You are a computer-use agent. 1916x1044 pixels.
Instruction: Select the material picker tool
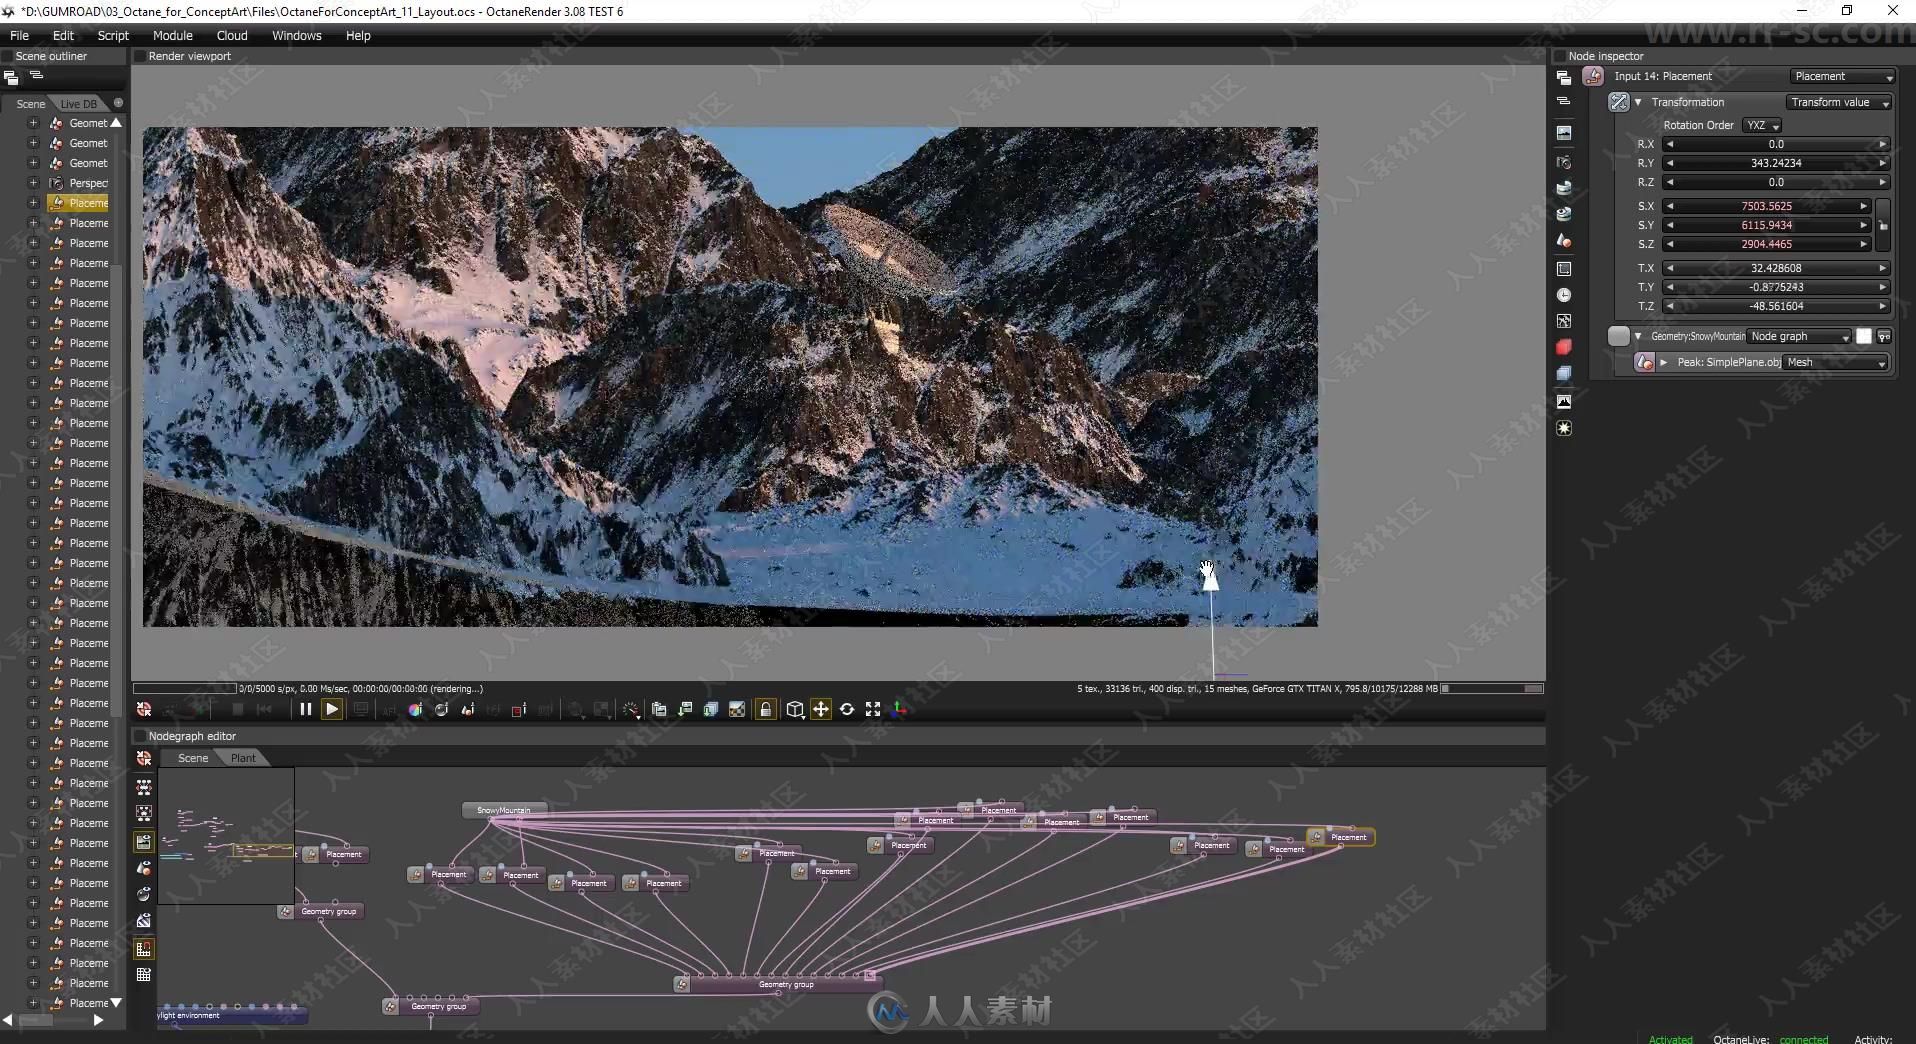[x=441, y=709]
